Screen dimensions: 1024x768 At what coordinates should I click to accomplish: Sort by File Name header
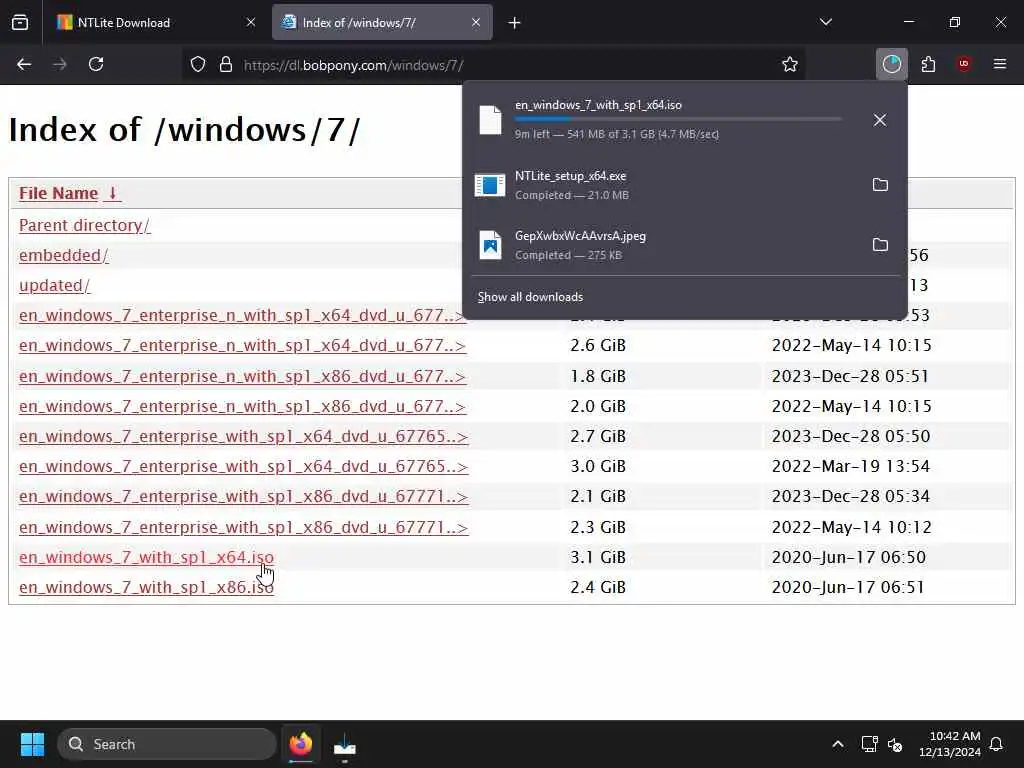[58, 193]
